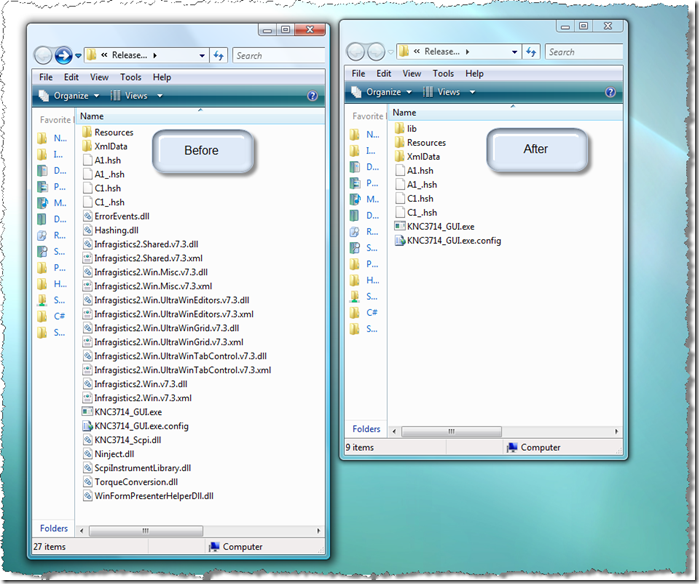The height and width of the screenshot is (584, 699).
Task: Open Views dropdown in After window
Action: [x=449, y=92]
